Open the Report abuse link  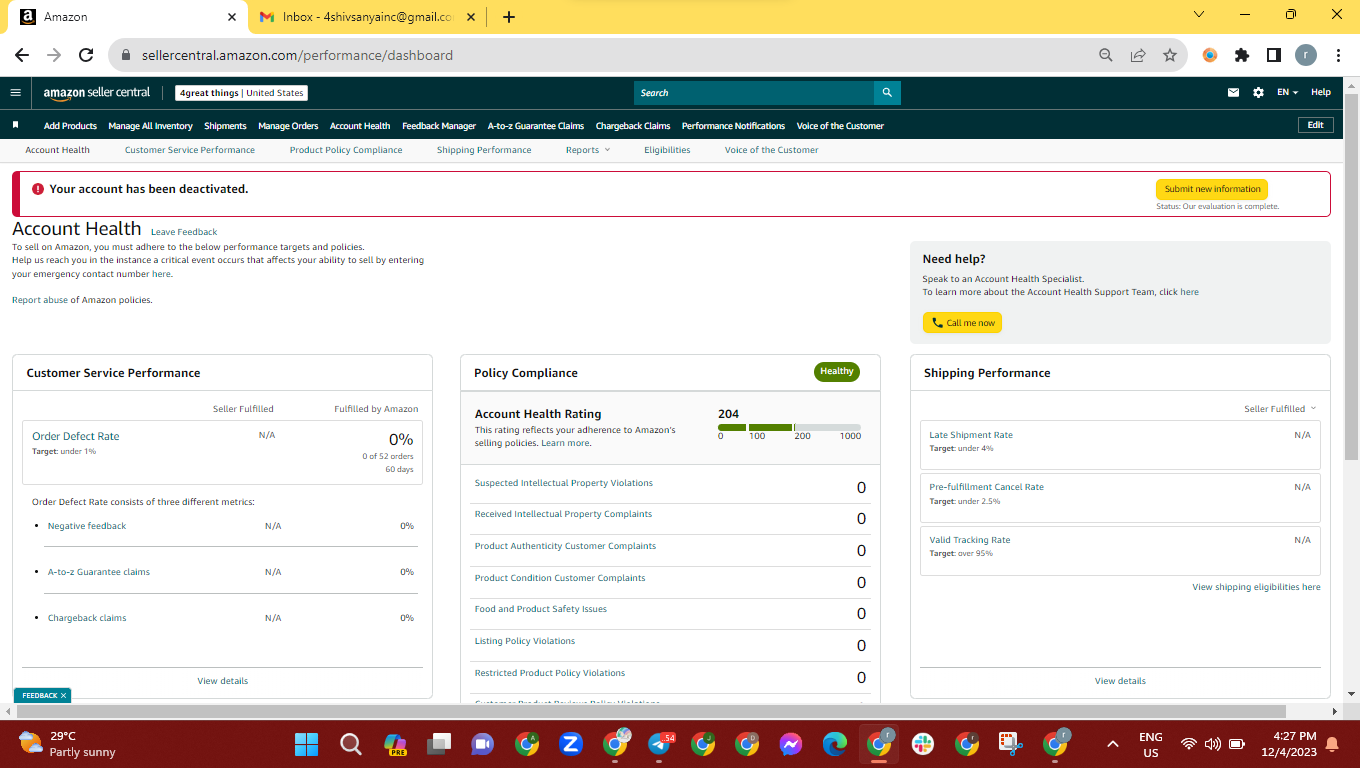tap(40, 300)
